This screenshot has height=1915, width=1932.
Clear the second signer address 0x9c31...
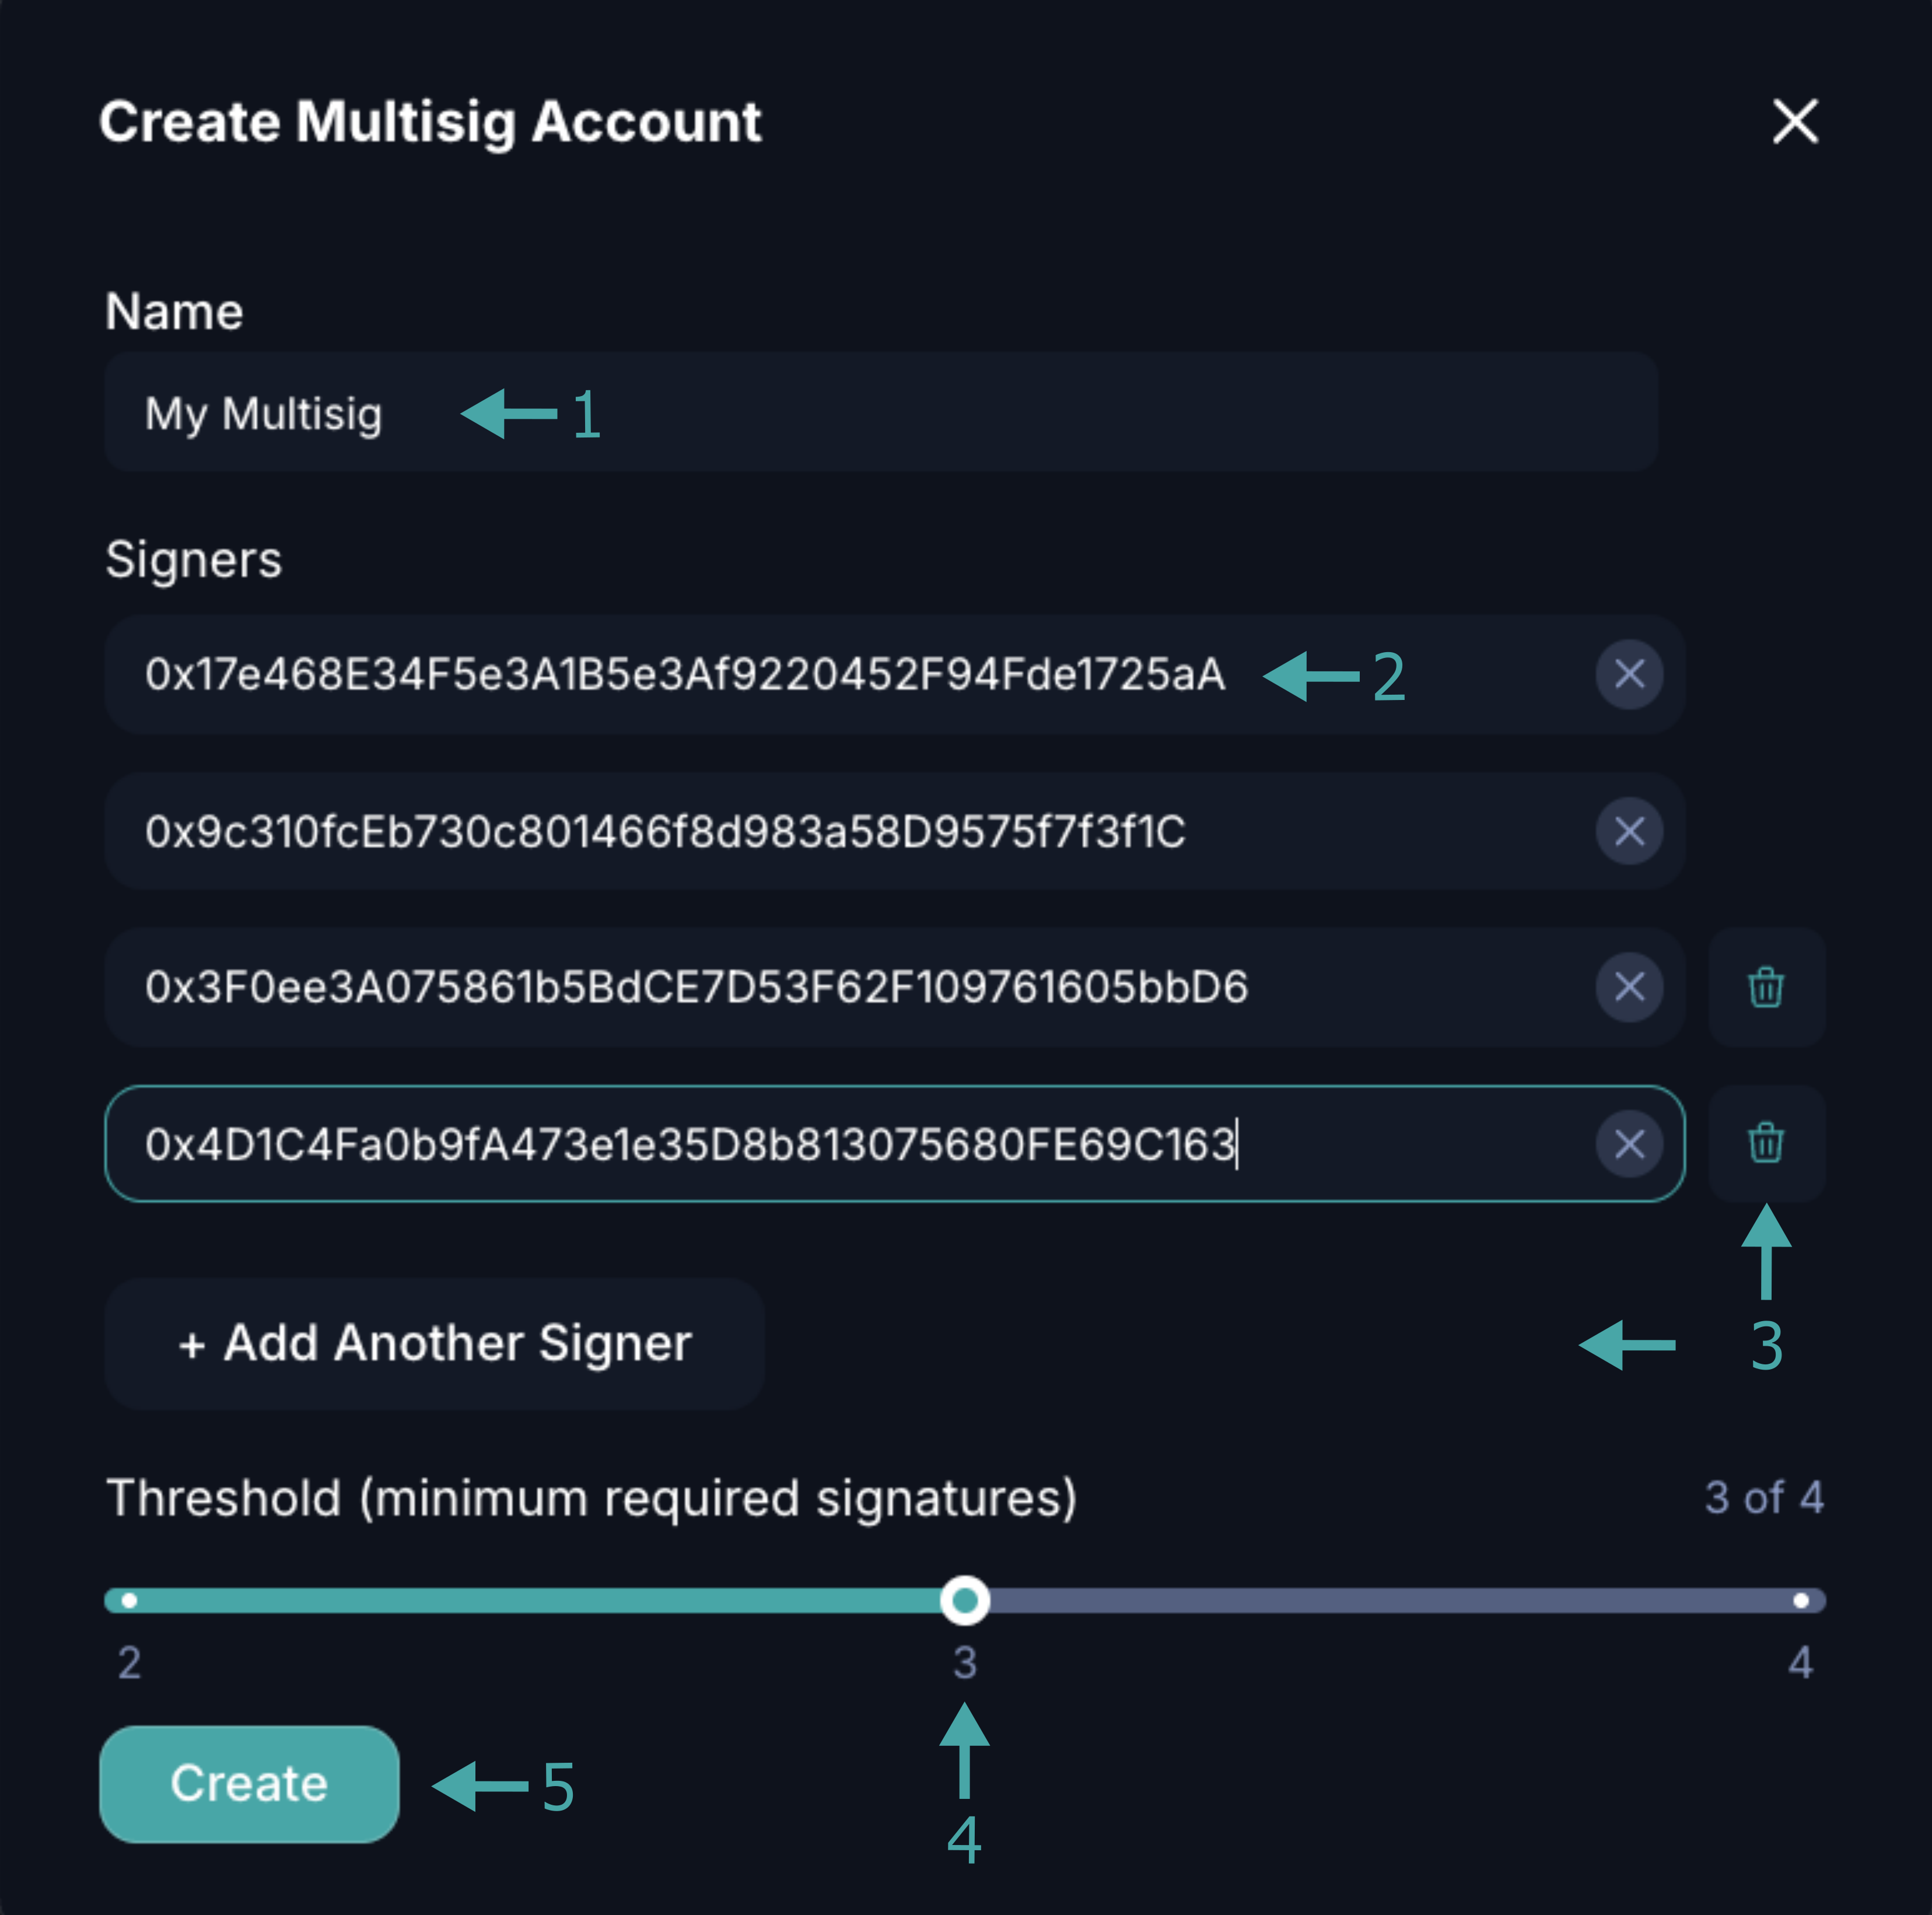1629,831
